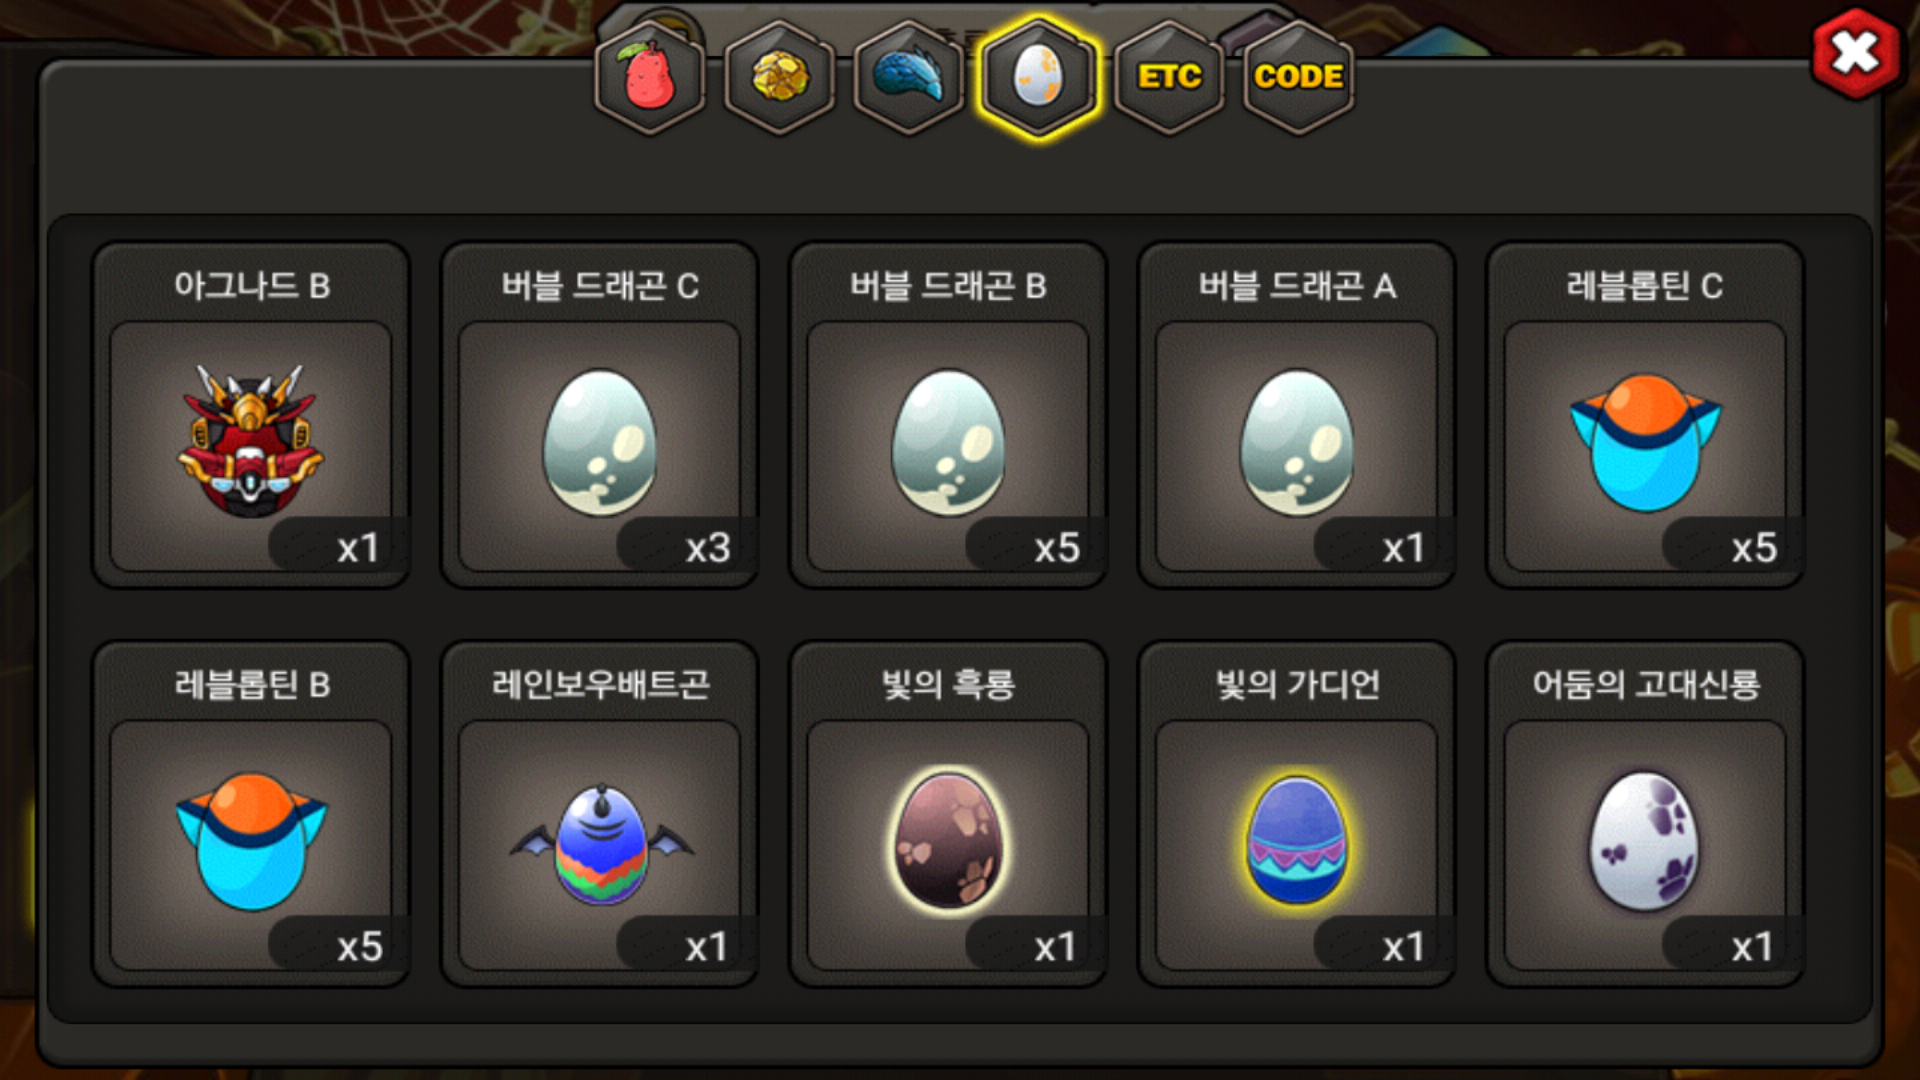
Task: Select the highlighted egg category tab
Action: tap(1039, 77)
